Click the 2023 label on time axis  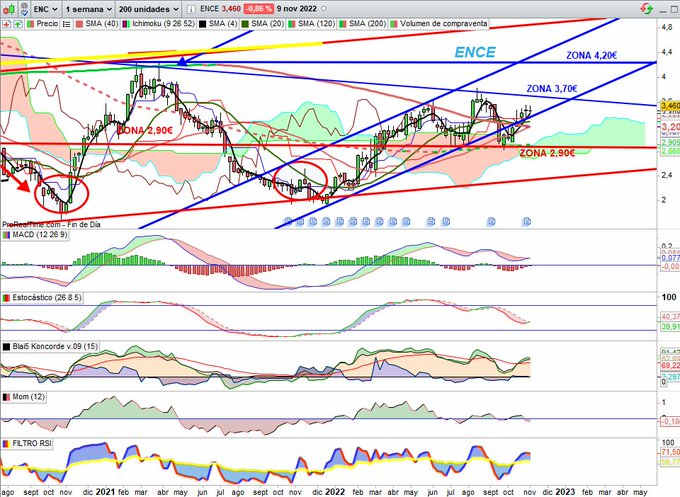point(565,492)
